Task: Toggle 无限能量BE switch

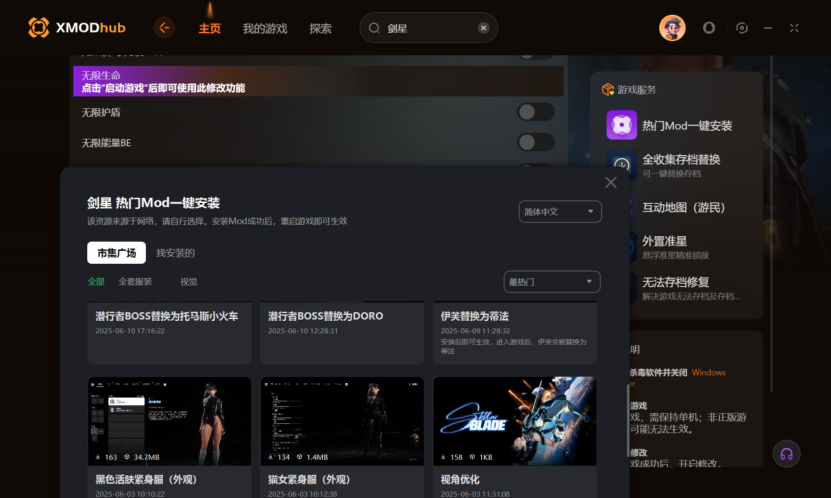Action: click(536, 142)
